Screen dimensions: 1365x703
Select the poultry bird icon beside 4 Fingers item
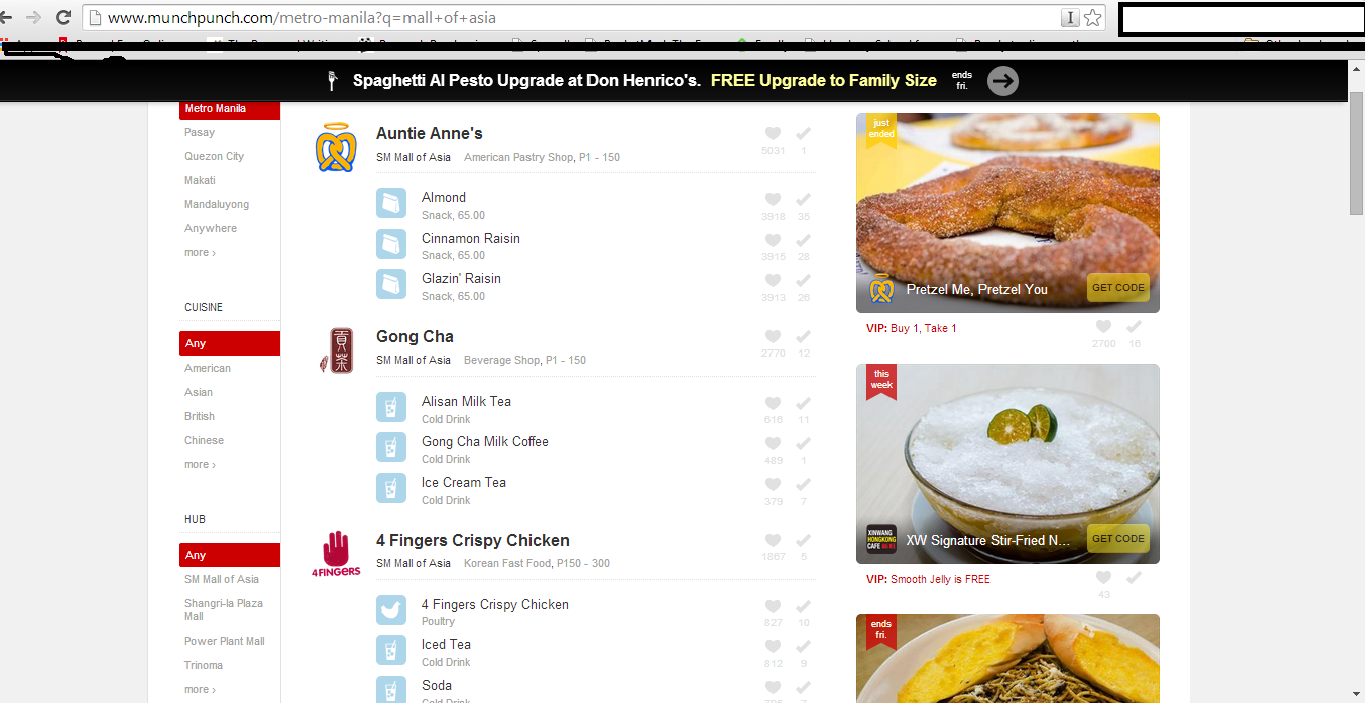[x=391, y=611]
